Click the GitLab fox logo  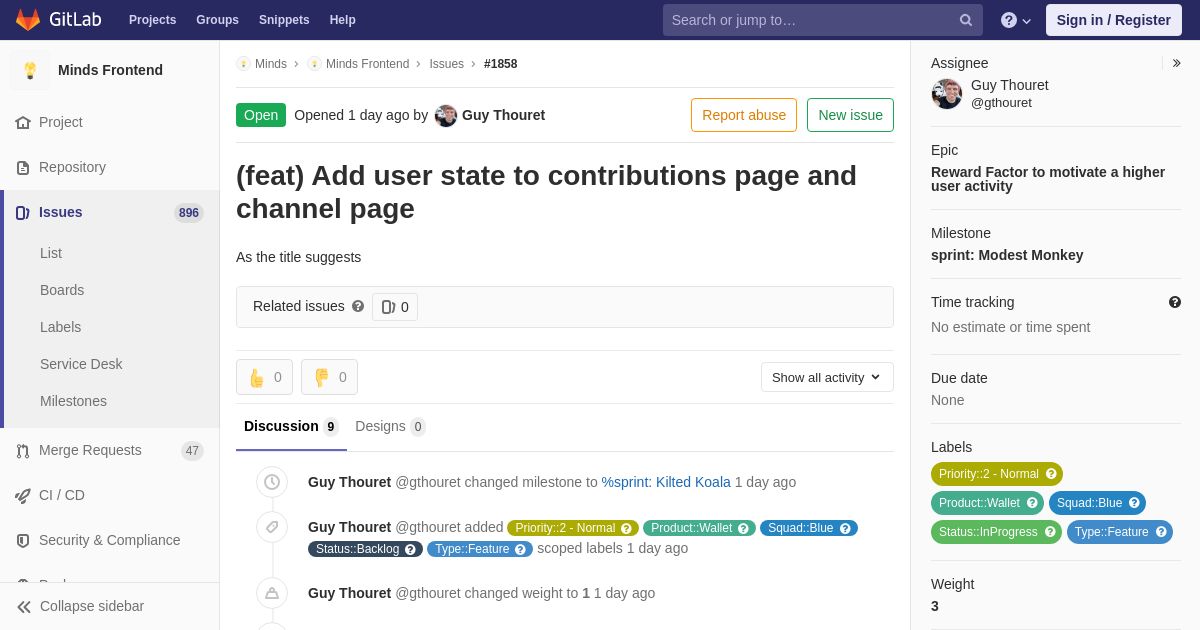pos(28,20)
